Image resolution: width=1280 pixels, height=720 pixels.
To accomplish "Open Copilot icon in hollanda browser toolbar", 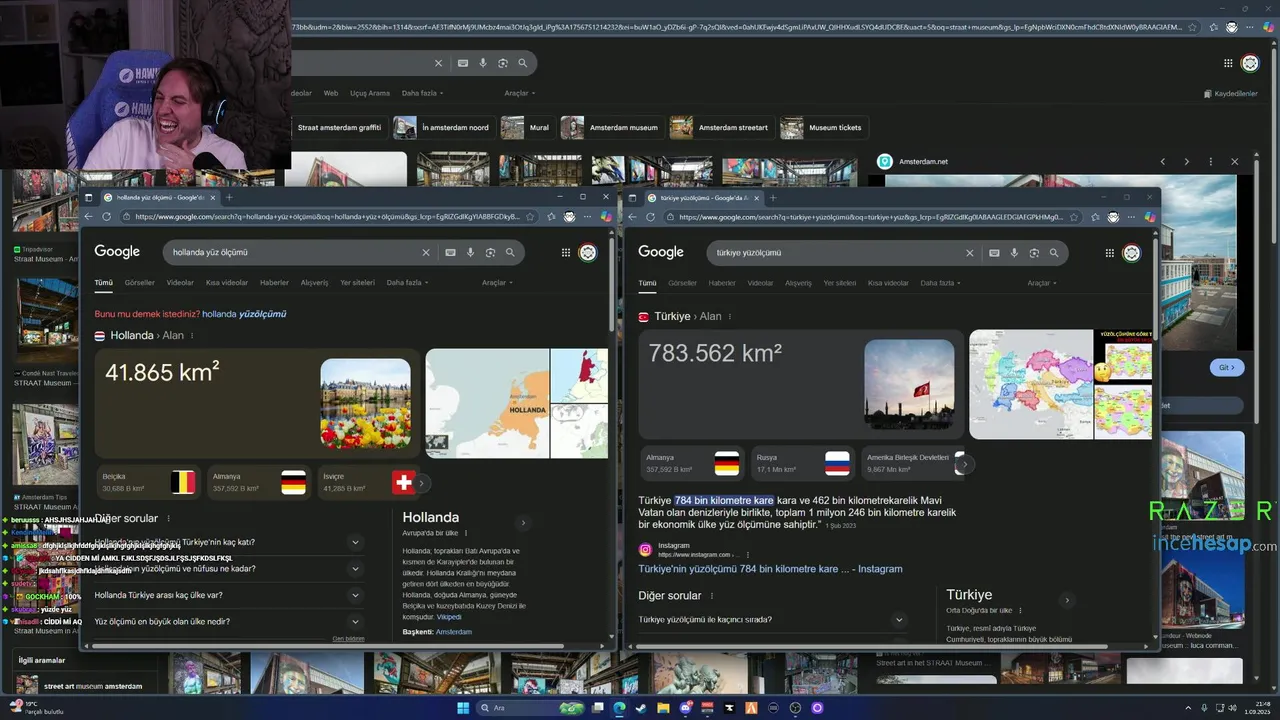I will (x=606, y=217).
